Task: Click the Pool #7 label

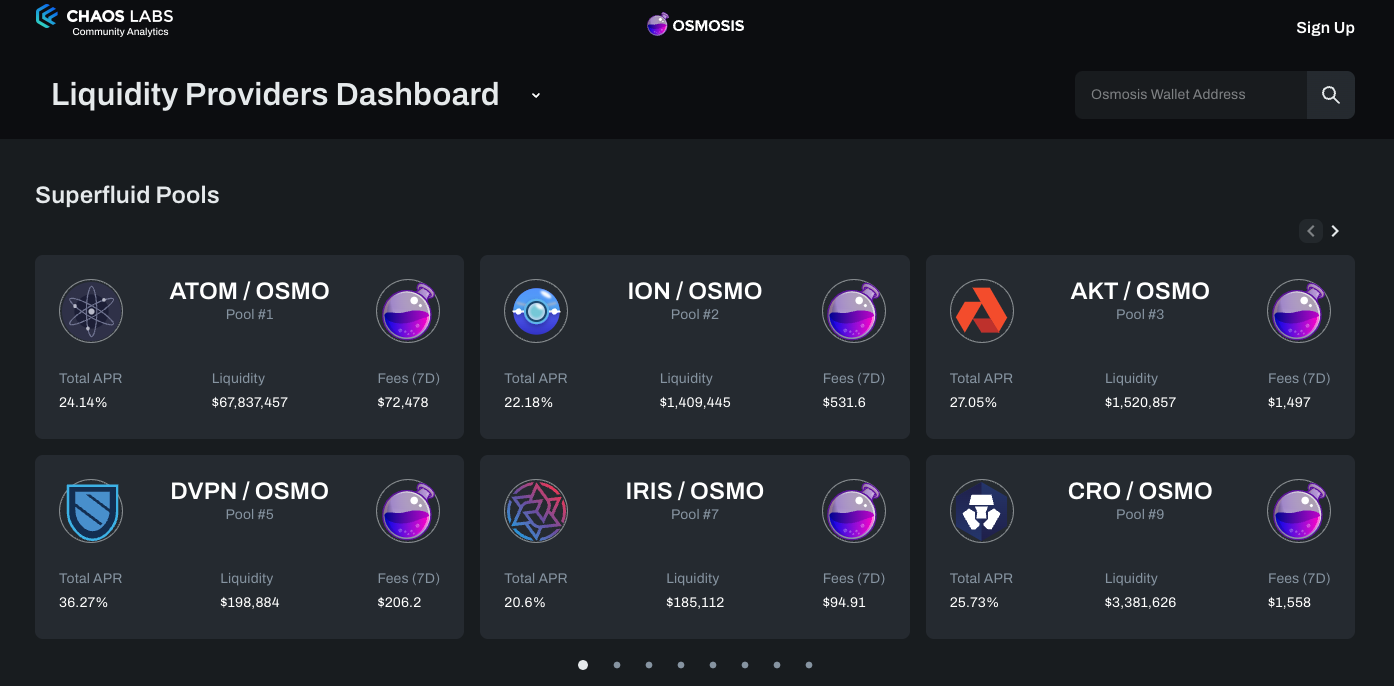Action: click(695, 514)
